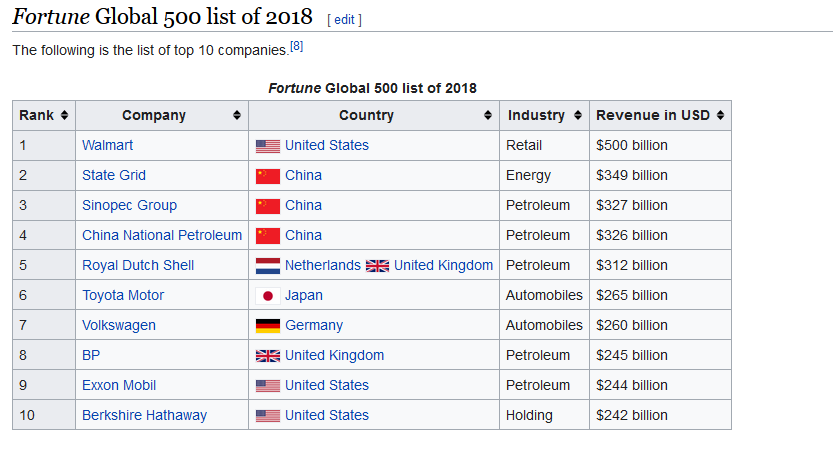Click the China flag in State Grid row
Image resolution: width=833 pixels, height=451 pixels.
click(x=268, y=176)
